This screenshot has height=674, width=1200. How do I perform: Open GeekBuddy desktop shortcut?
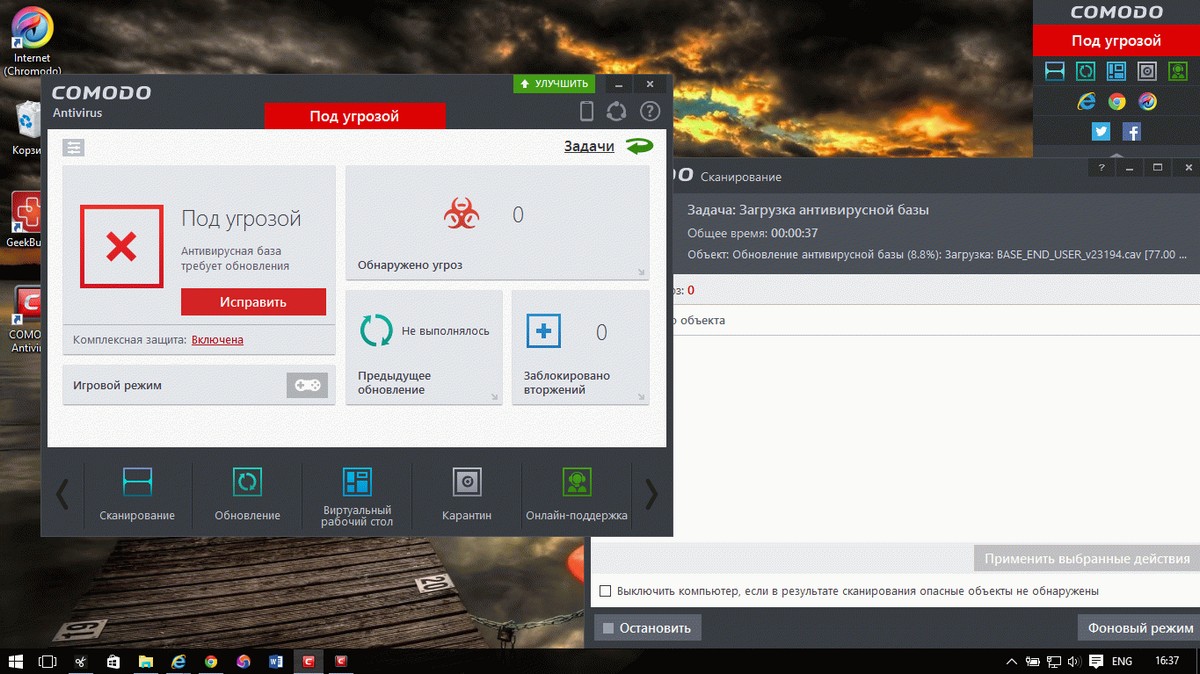click(25, 220)
